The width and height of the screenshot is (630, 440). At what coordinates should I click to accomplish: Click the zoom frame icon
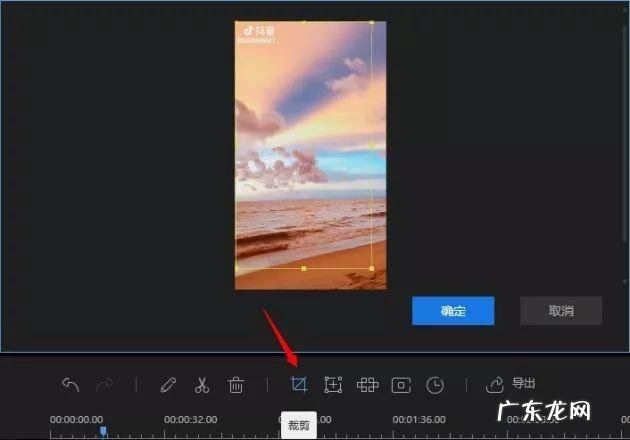[x=333, y=384]
